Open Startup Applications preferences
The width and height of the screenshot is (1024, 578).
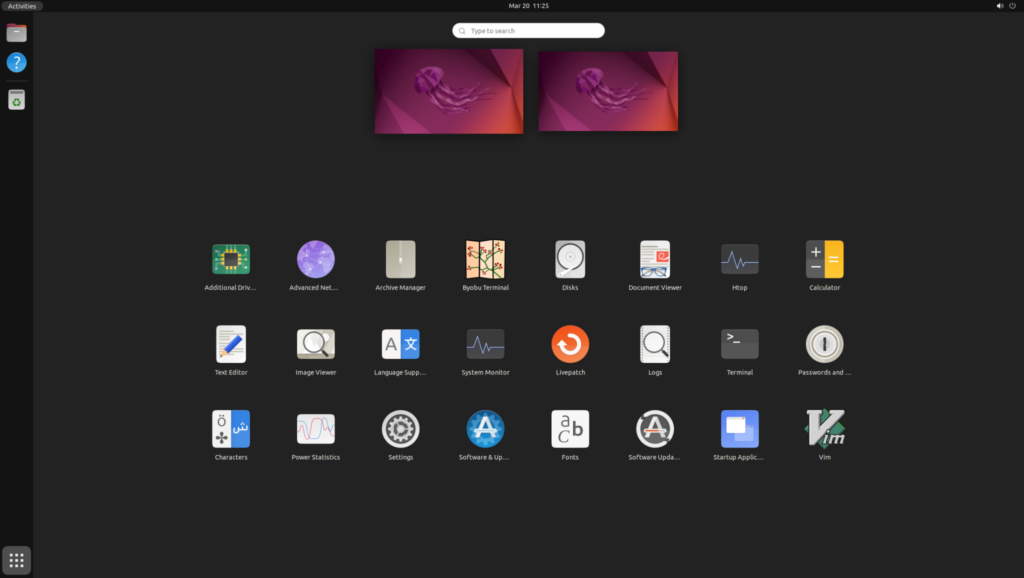pyautogui.click(x=740, y=430)
